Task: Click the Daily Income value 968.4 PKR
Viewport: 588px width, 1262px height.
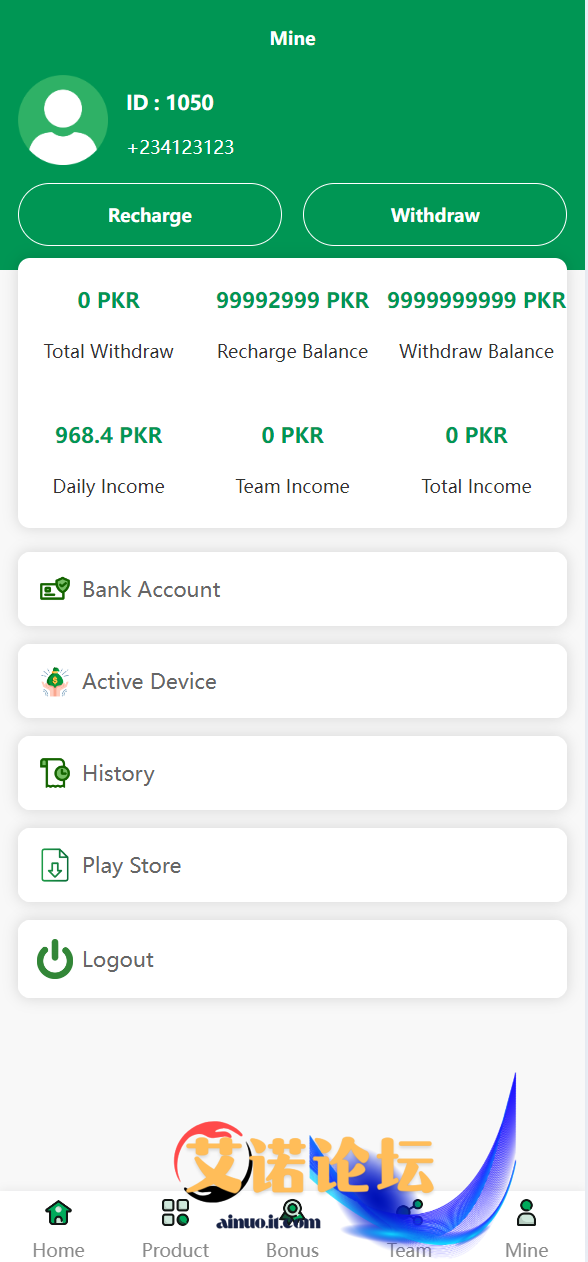Action: pos(108,435)
